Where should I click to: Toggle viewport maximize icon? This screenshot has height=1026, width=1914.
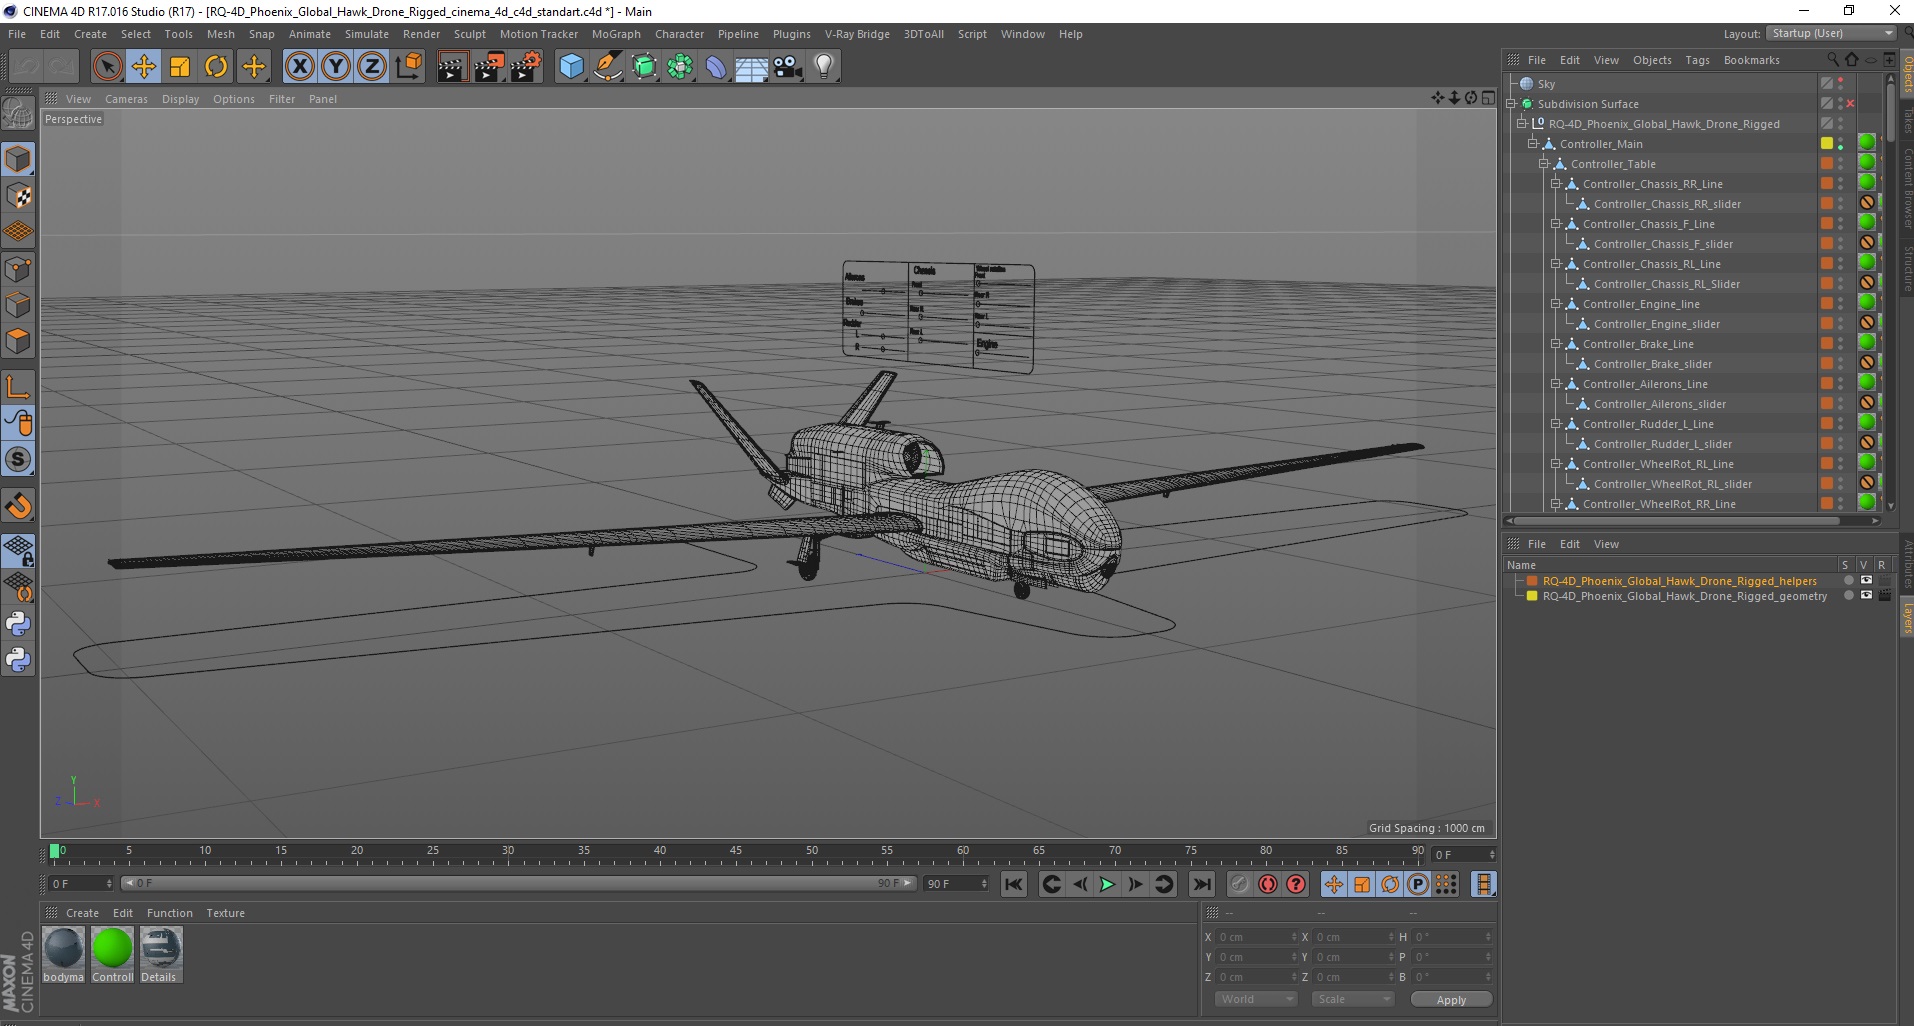[x=1488, y=98]
